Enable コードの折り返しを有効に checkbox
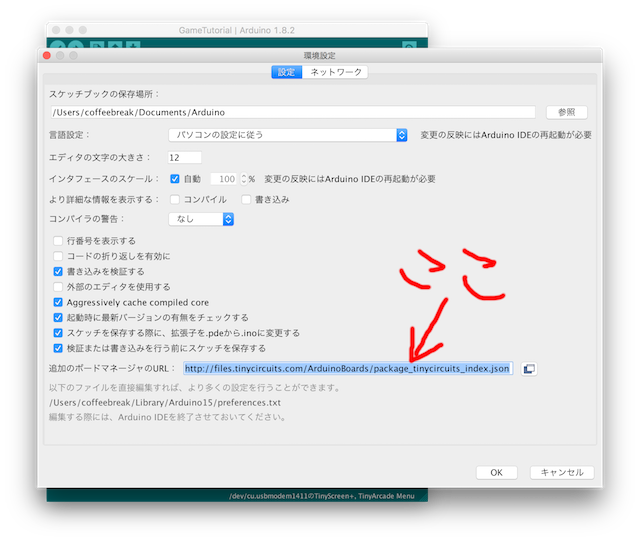The height and width of the screenshot is (541, 640). point(58,256)
